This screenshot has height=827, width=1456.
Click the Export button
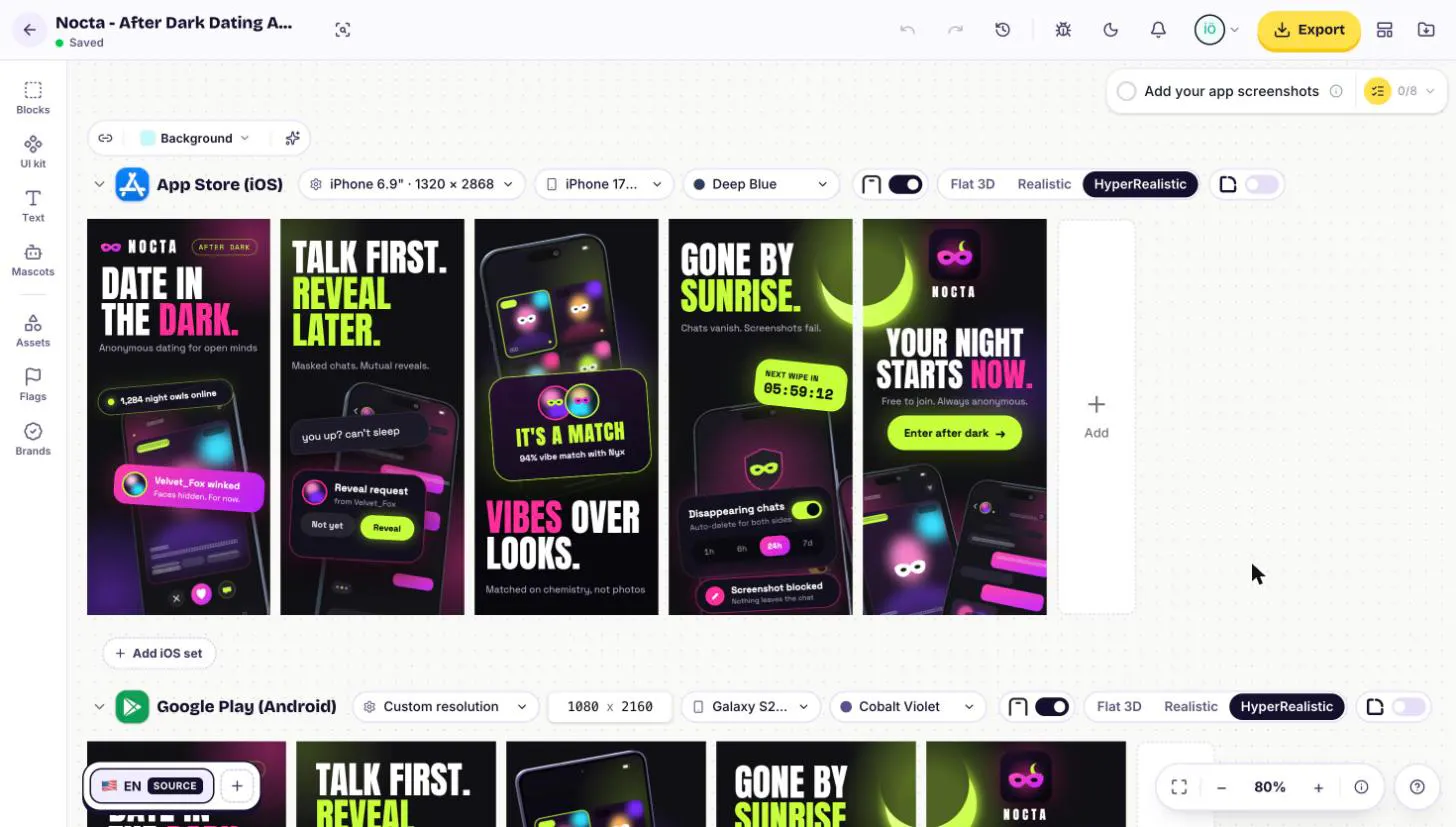pyautogui.click(x=1309, y=30)
